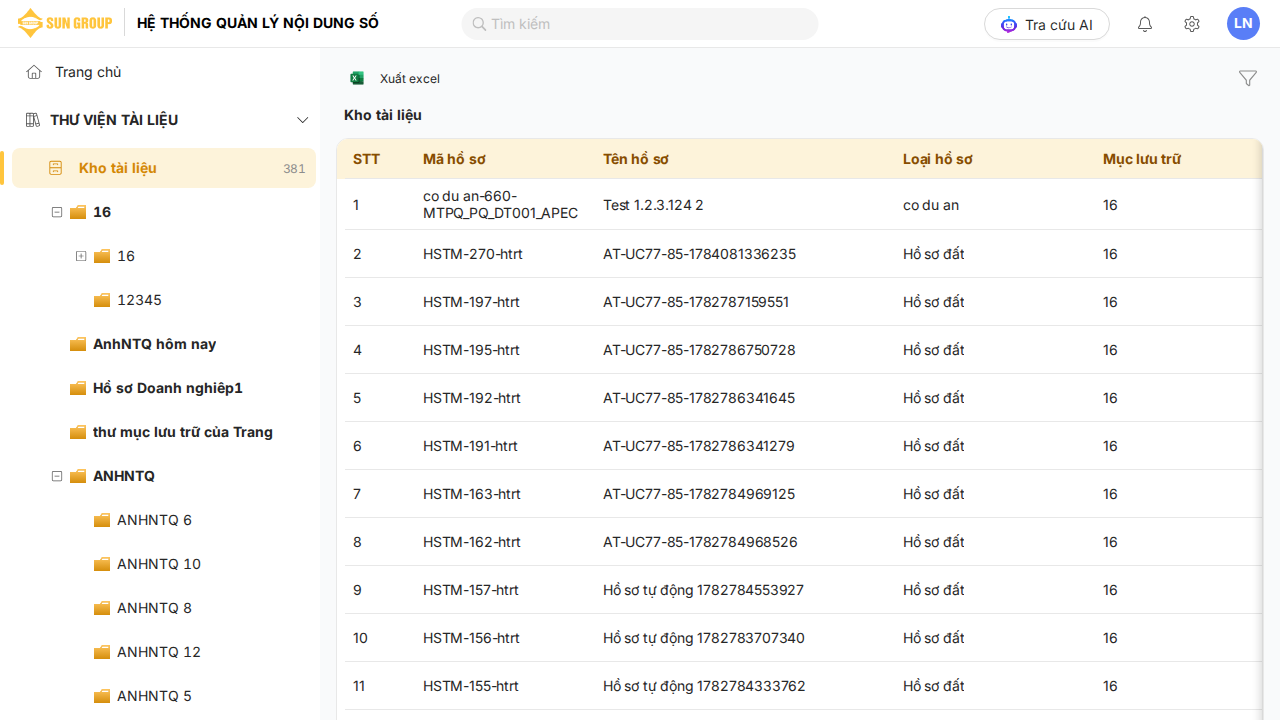
Task: Click the folder icon of ANHNTQ 12
Action: pos(102,652)
